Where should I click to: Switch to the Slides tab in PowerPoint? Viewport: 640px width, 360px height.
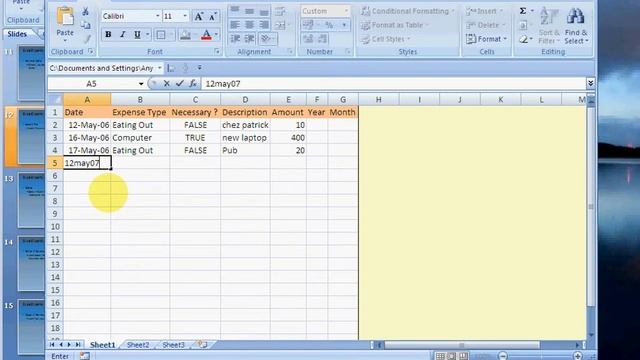click(x=17, y=34)
